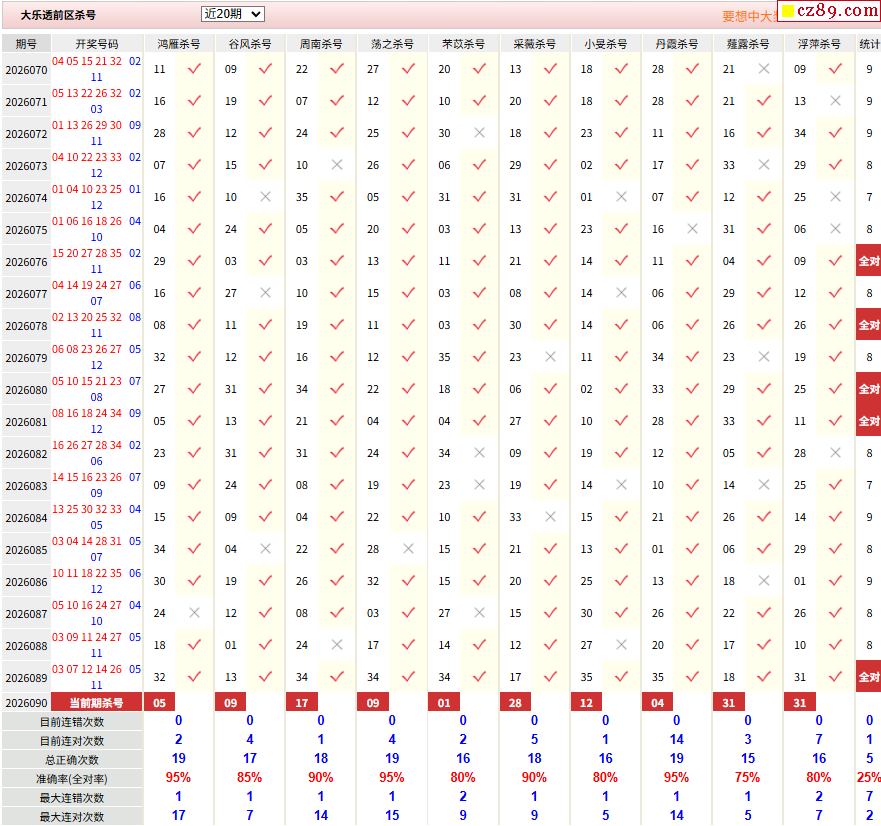Click 最大连对次数 value 15 under 荡之杀号

(x=392, y=815)
